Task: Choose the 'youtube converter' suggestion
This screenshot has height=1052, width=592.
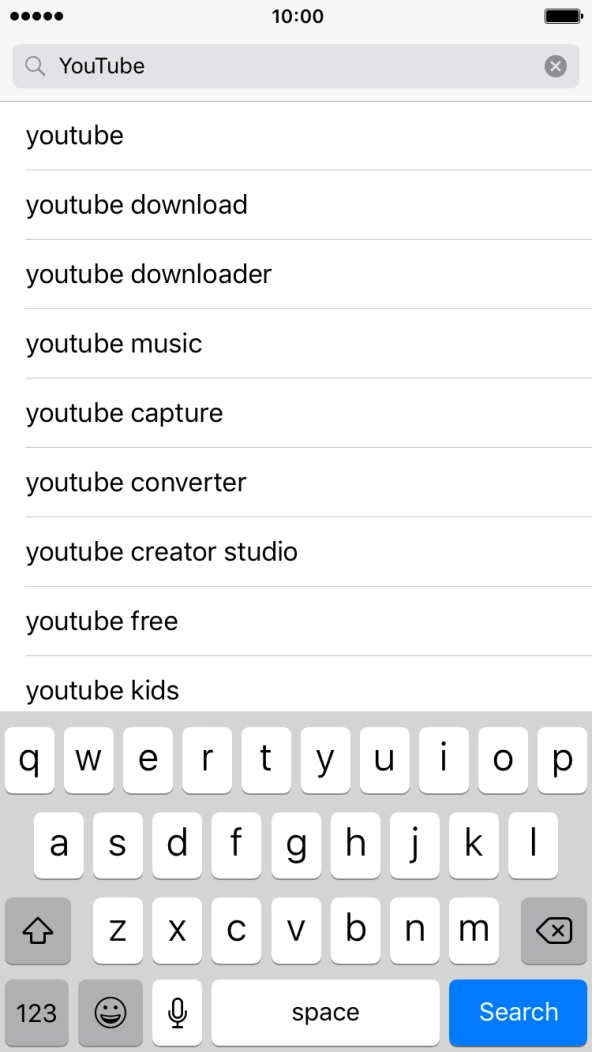Action: tap(135, 482)
